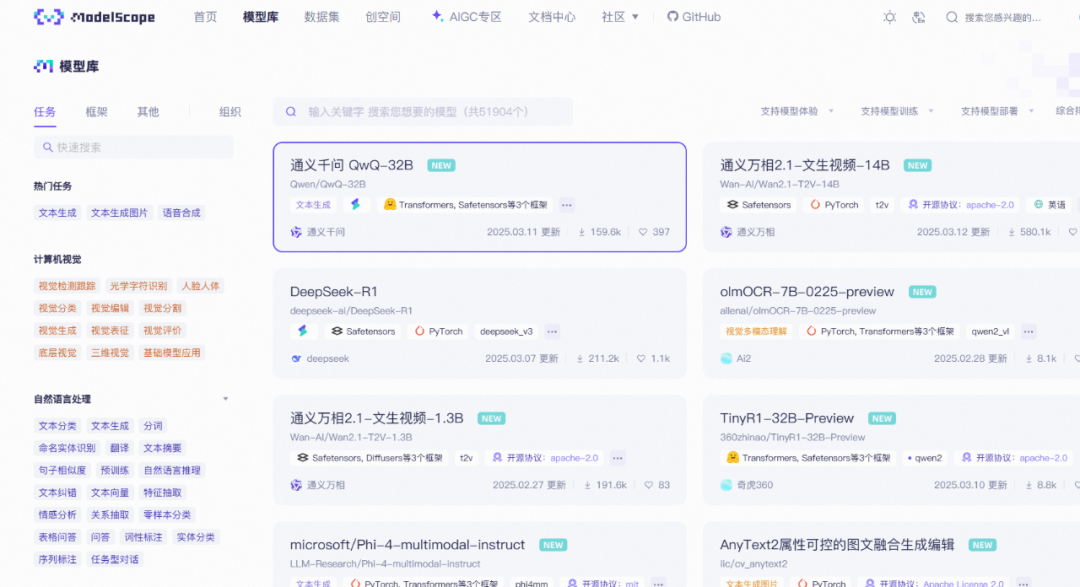Collapse the 自然语言处理 section arrow
Screen dimensions: 1080x587
click(x=225, y=399)
